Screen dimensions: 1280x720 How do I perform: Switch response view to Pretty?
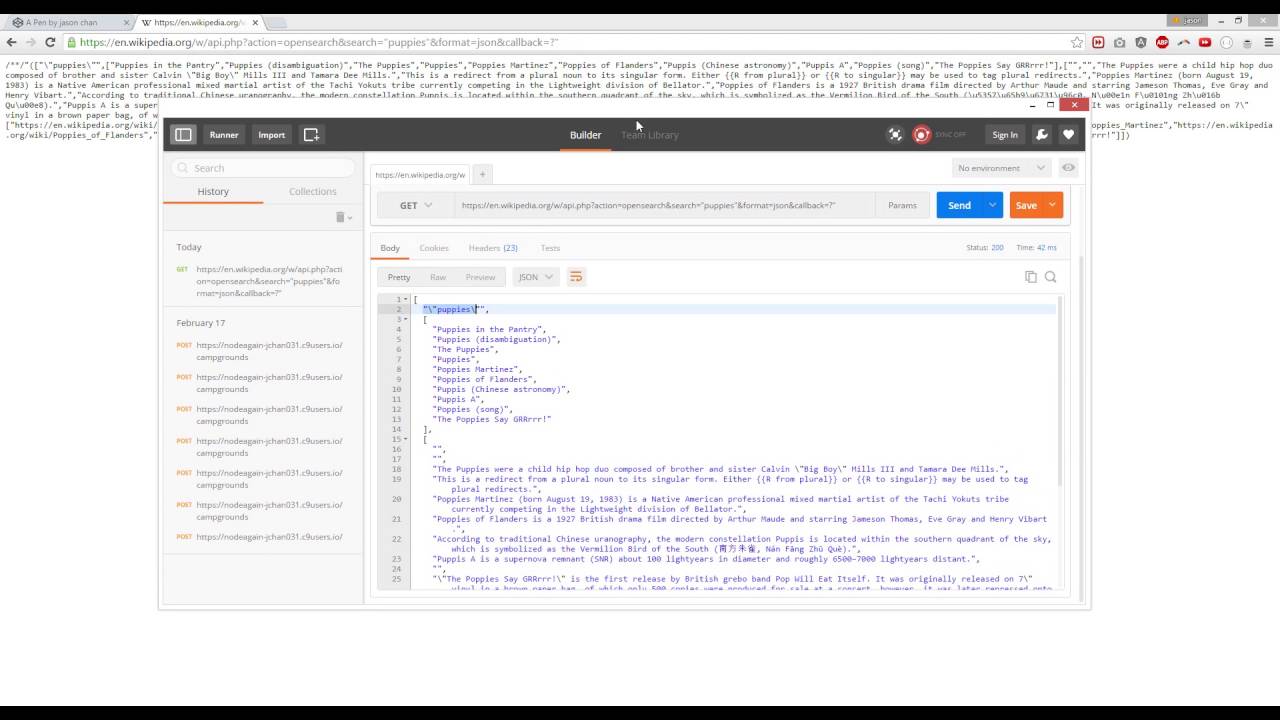pos(399,277)
